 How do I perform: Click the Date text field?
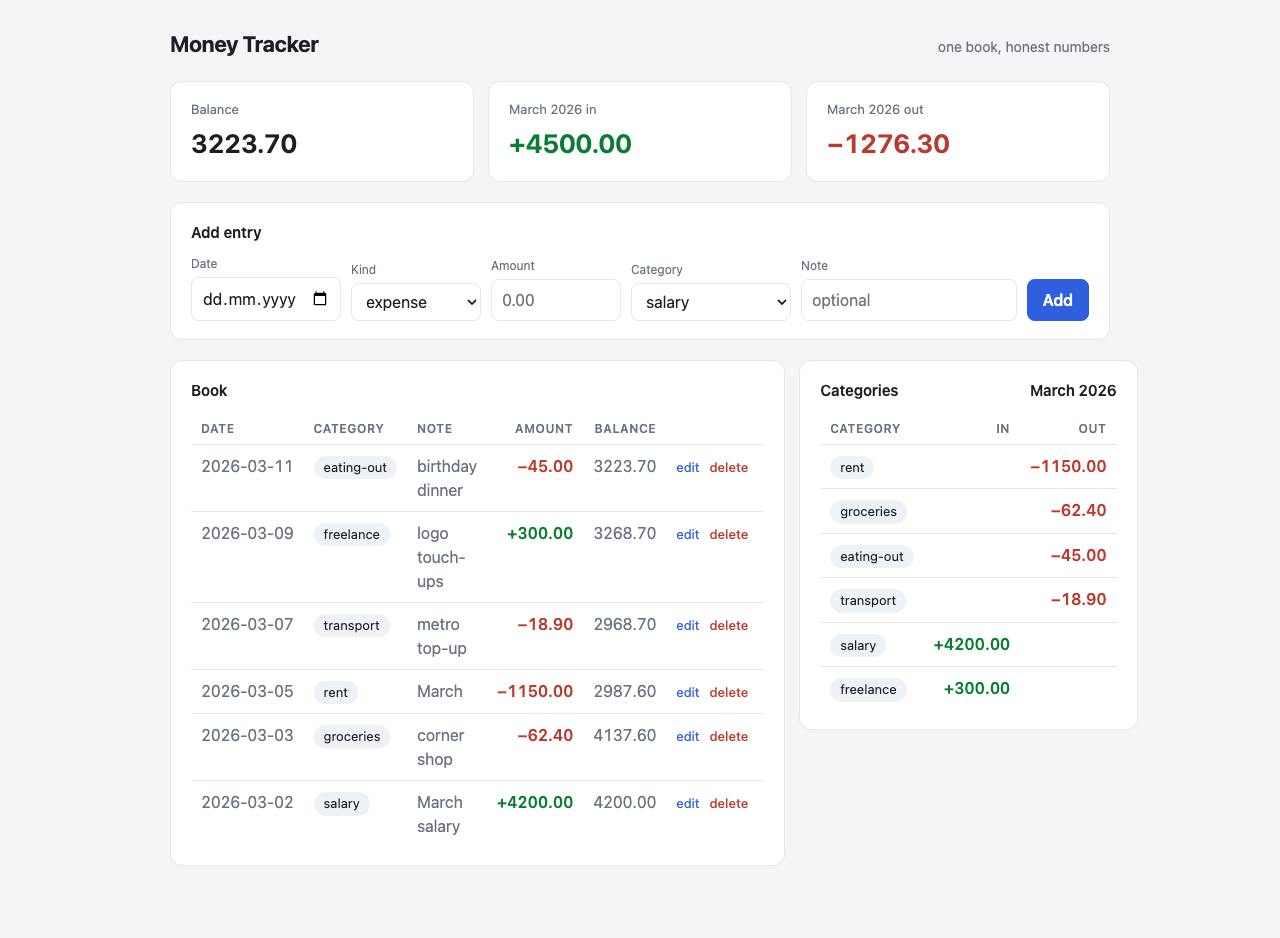pyautogui.click(x=266, y=299)
